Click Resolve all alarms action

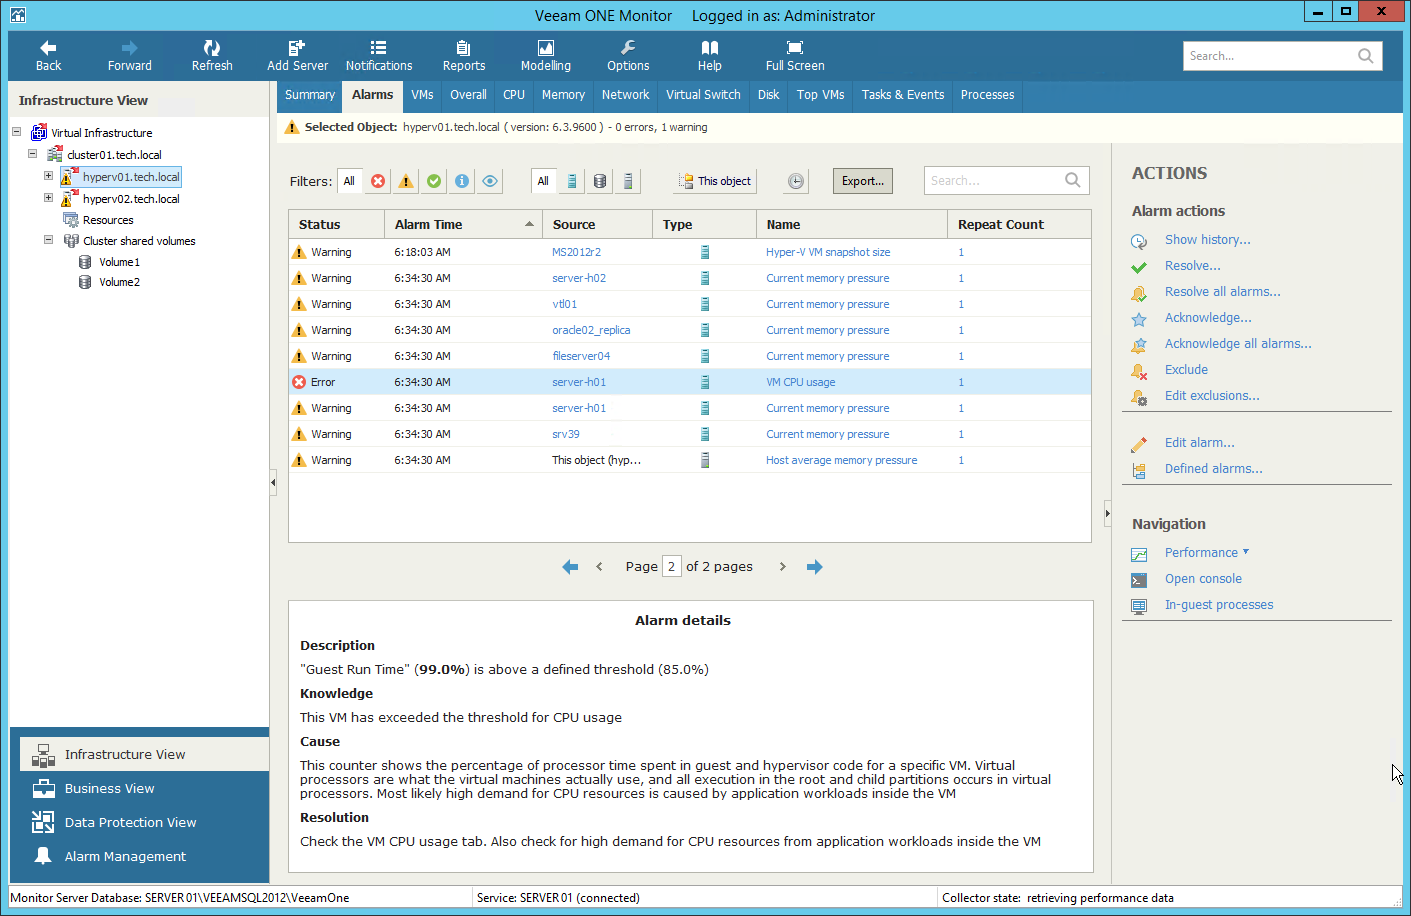1222,292
